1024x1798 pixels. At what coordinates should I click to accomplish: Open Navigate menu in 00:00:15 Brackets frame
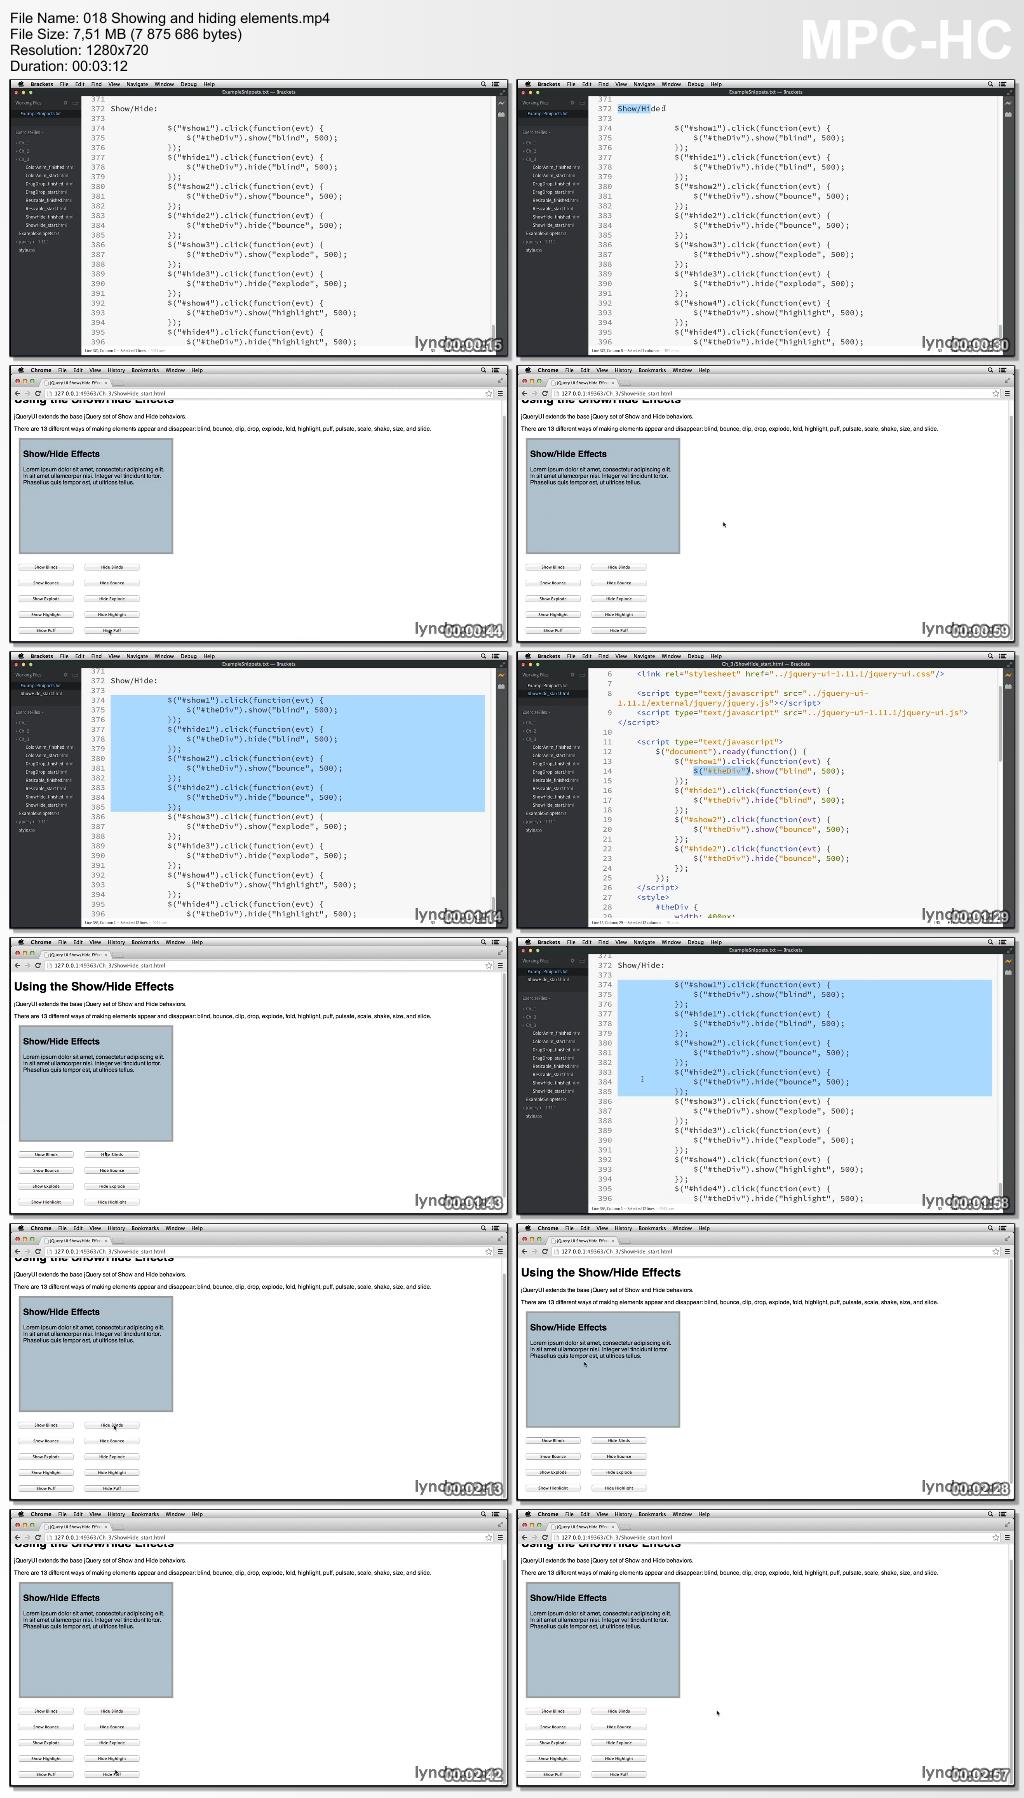[x=137, y=84]
